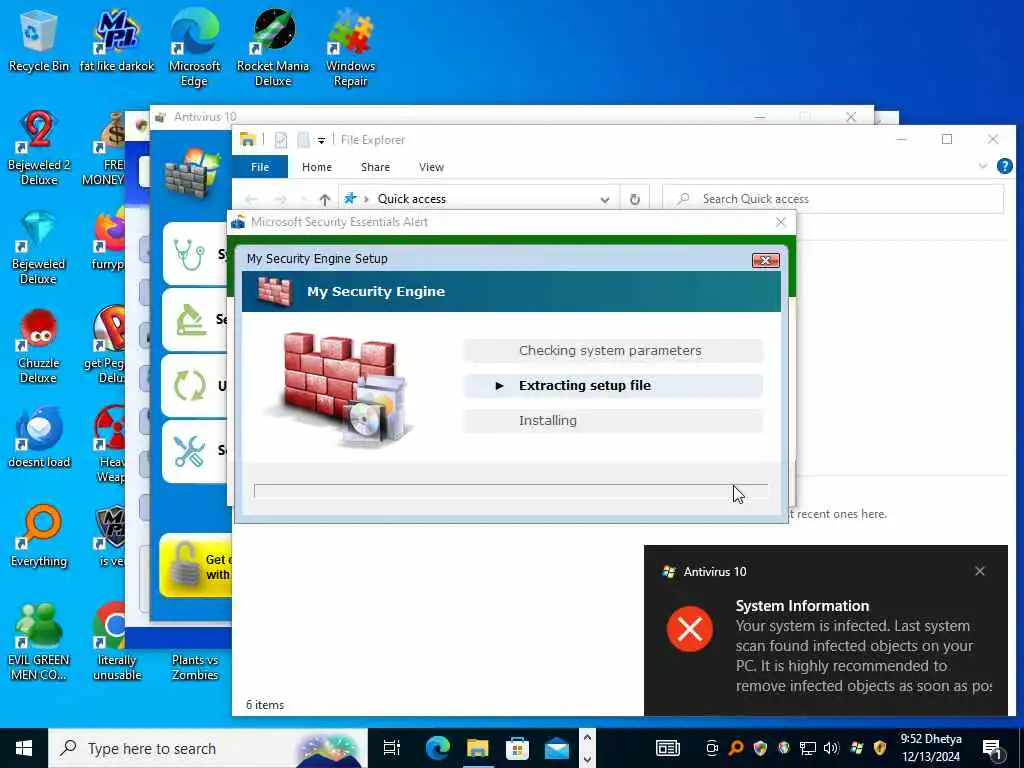Switch to View tab in File Explorer

click(431, 167)
